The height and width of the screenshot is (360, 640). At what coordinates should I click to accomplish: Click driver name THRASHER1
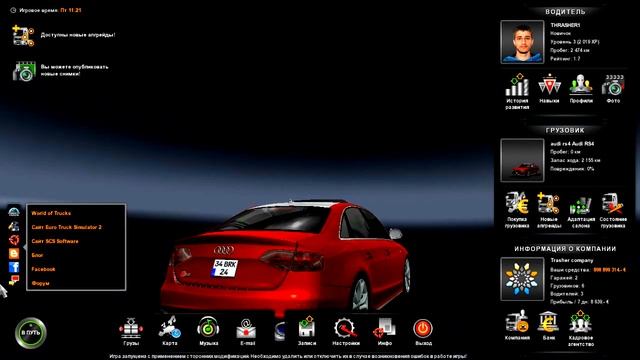(x=565, y=25)
